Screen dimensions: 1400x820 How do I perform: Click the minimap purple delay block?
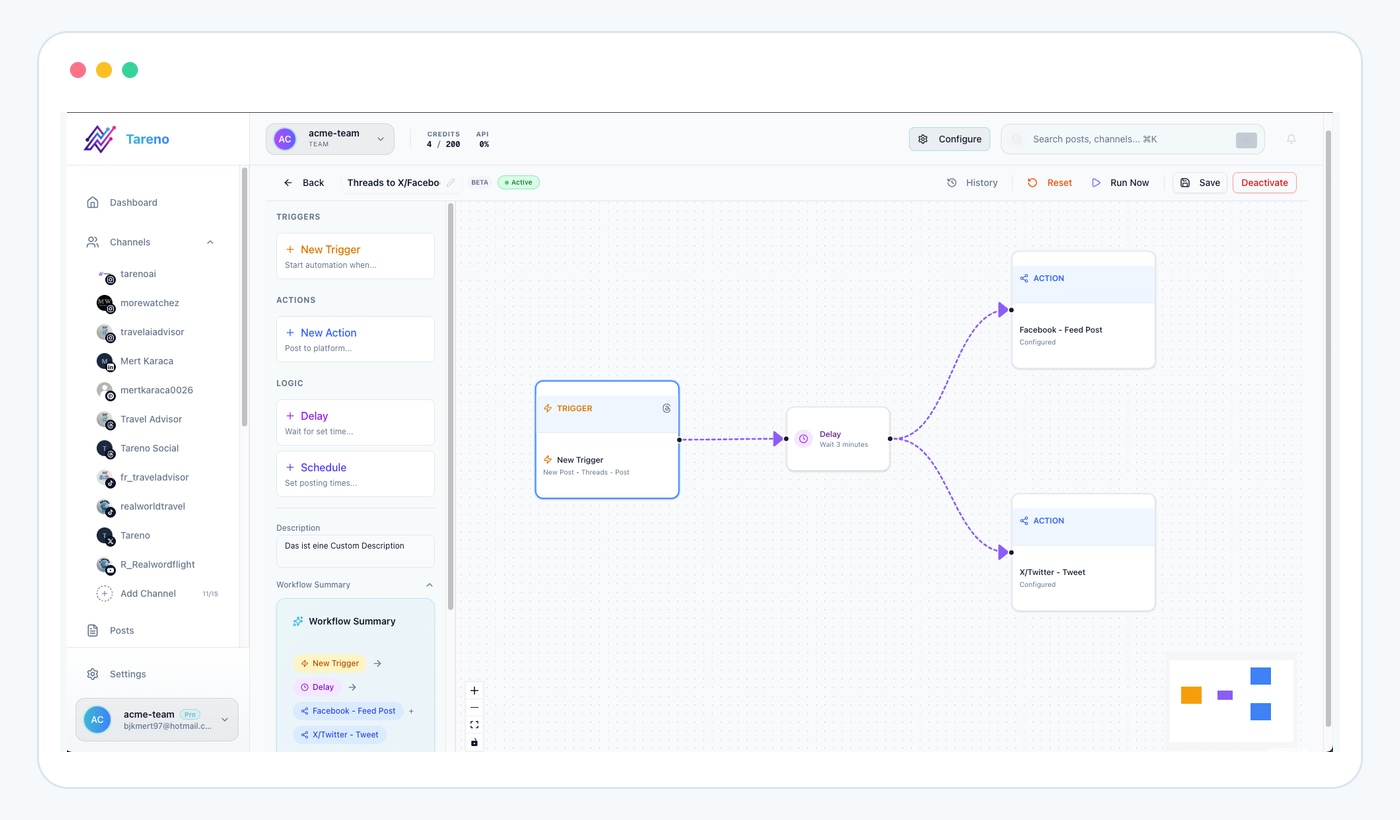(x=1225, y=695)
